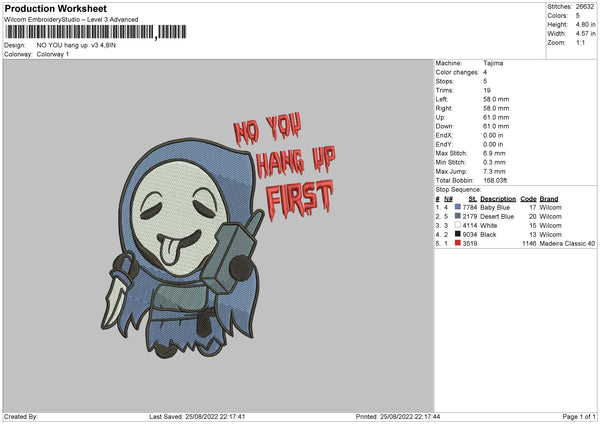Click the Down label in the stats list
Viewport: 600px width, 424px height.
[445, 126]
